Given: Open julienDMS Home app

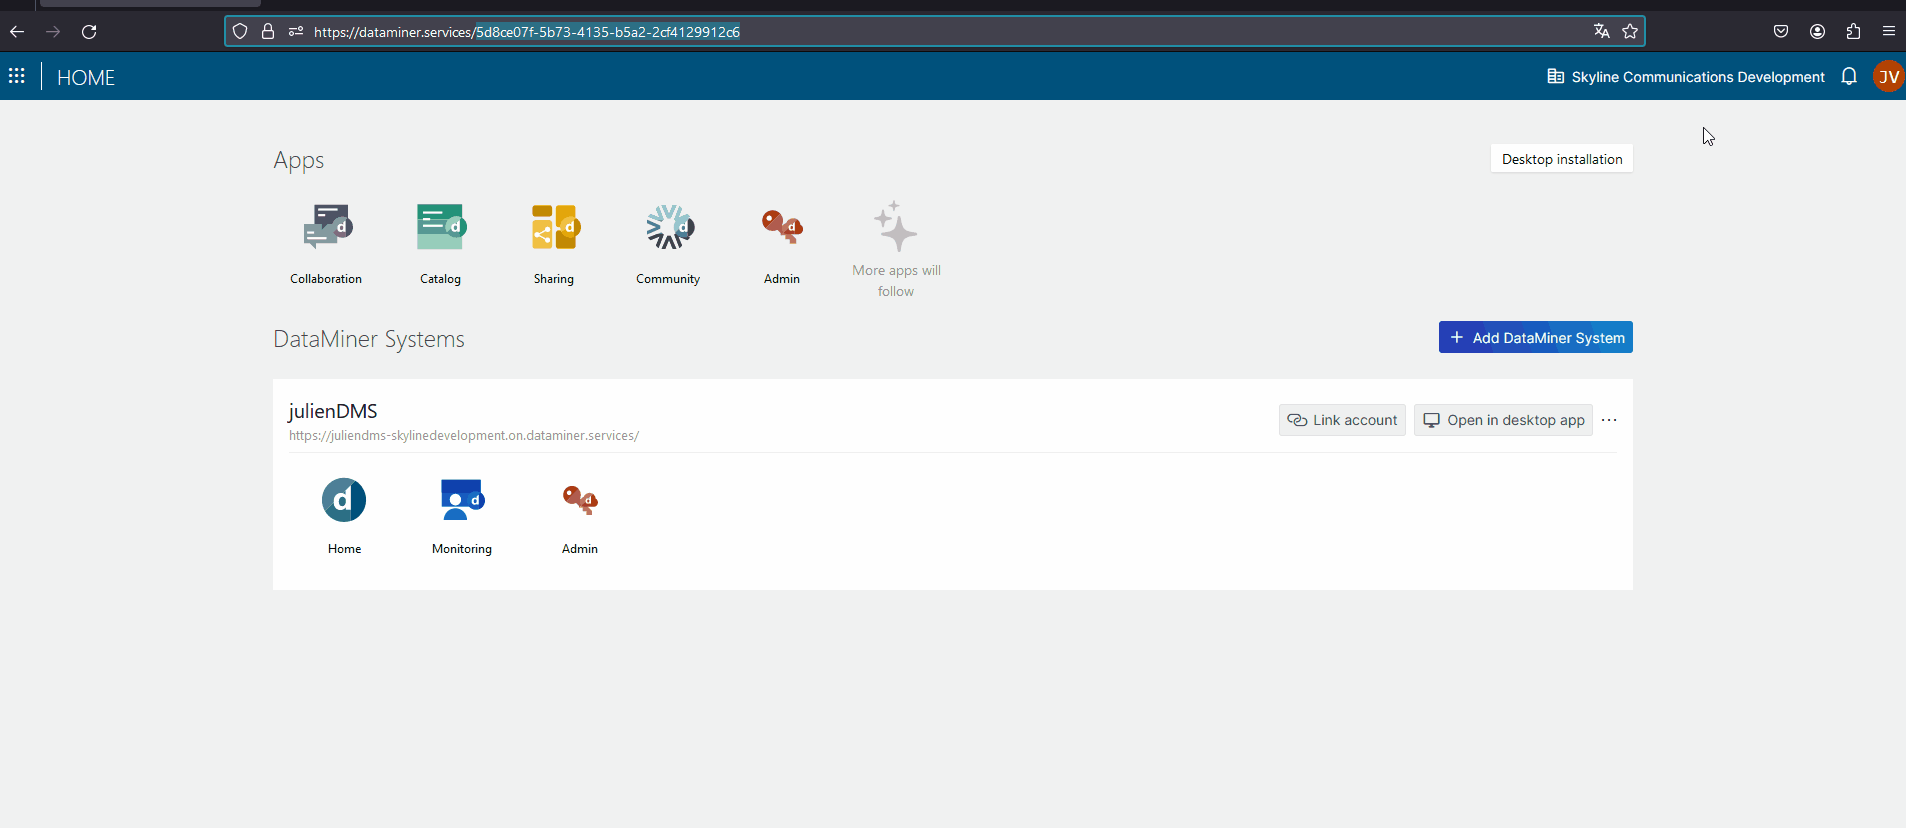Looking at the screenshot, I should click(344, 515).
